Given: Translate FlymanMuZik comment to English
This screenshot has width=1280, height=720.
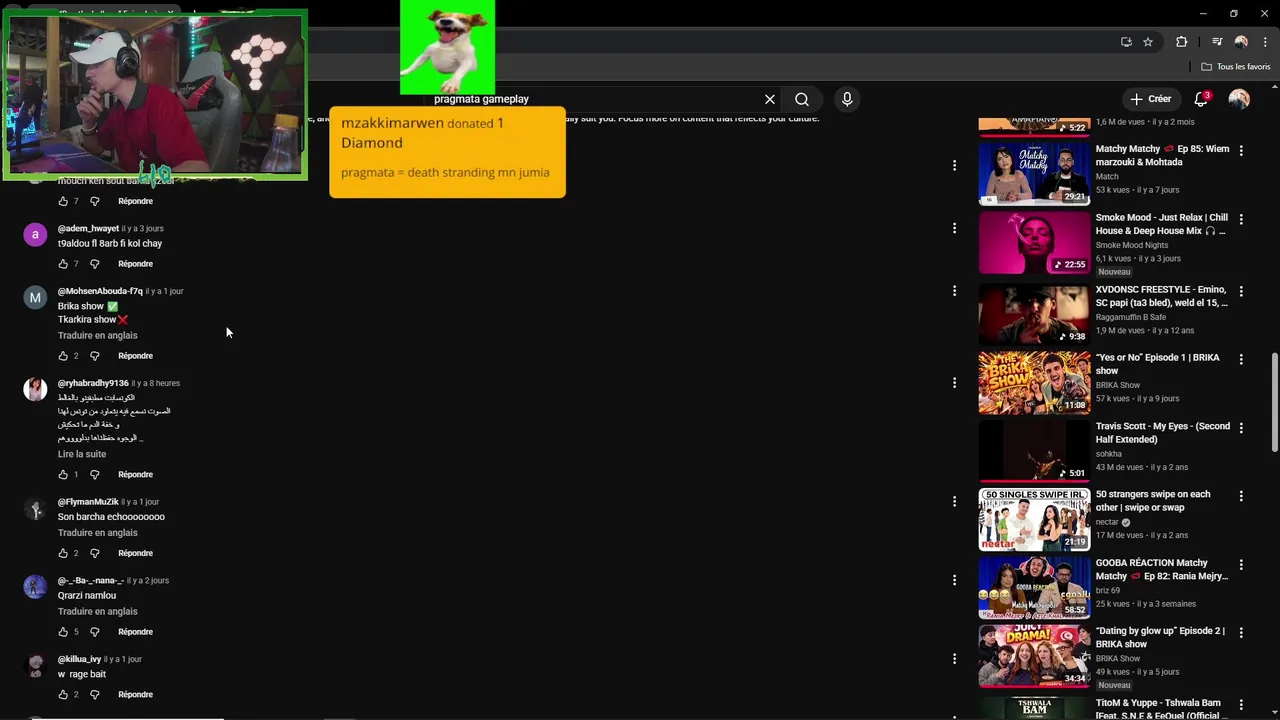Looking at the screenshot, I should [x=98, y=533].
